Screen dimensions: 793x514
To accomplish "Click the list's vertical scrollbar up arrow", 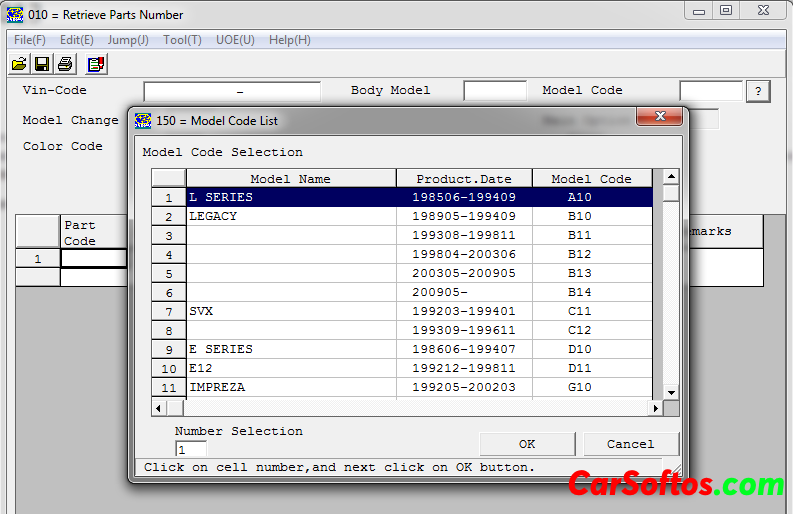I will coord(671,176).
